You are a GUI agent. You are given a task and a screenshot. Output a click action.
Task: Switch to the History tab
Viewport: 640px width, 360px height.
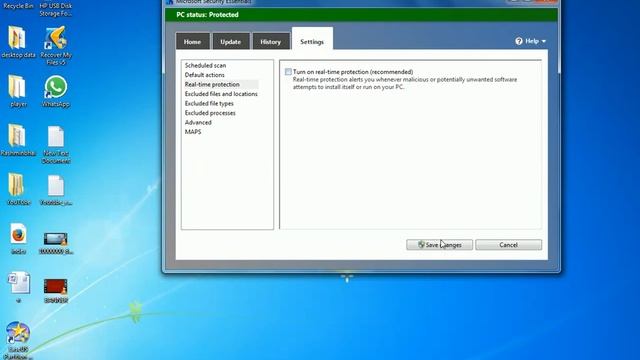click(271, 42)
